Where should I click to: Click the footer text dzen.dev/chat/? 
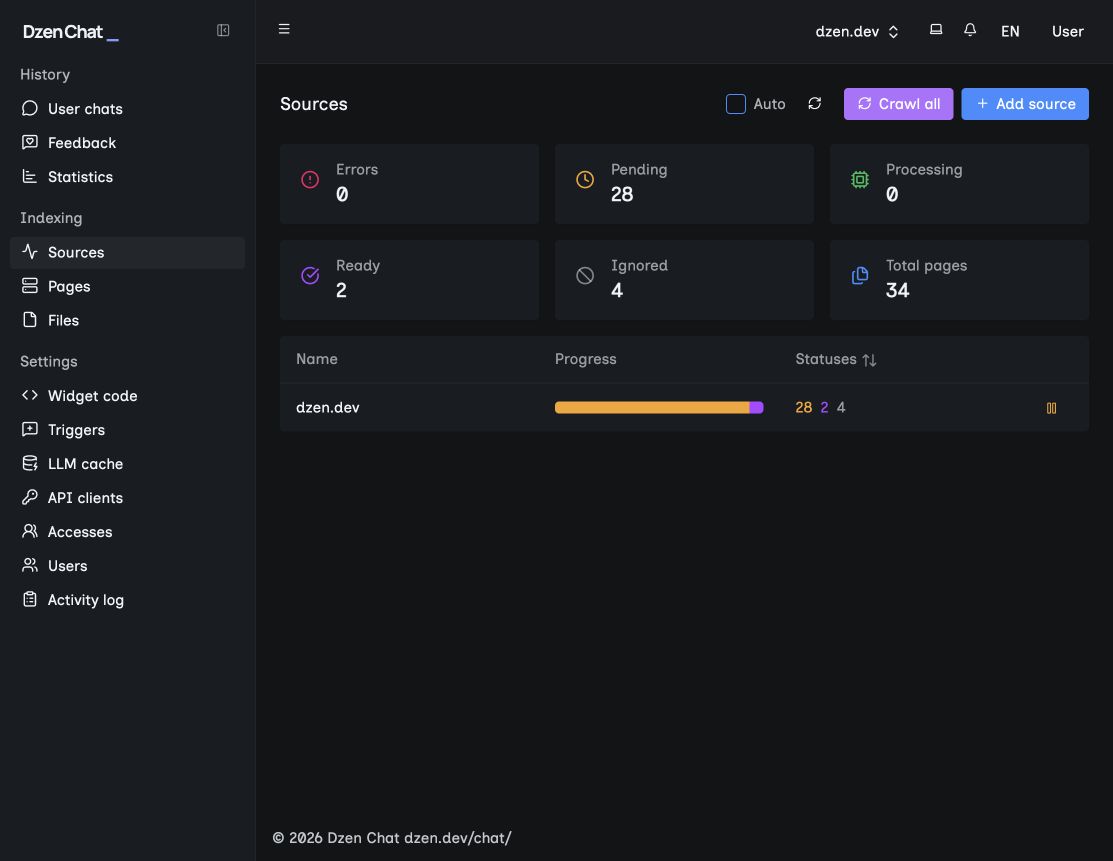[x=458, y=838]
